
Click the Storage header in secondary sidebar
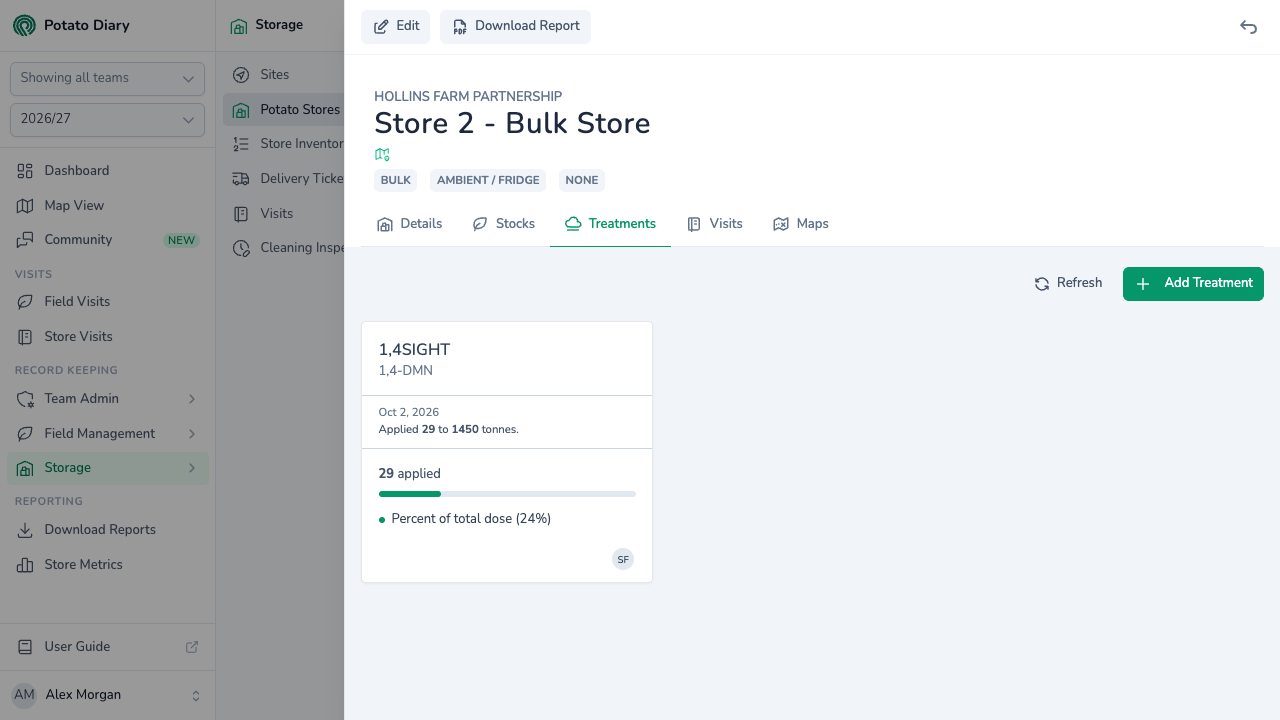point(279,25)
